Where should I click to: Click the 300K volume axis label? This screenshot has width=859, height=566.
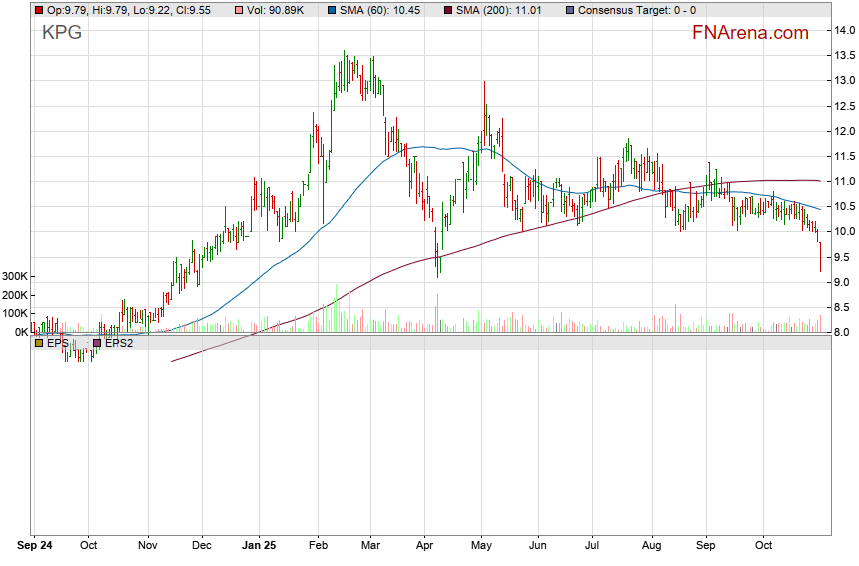pyautogui.click(x=14, y=277)
